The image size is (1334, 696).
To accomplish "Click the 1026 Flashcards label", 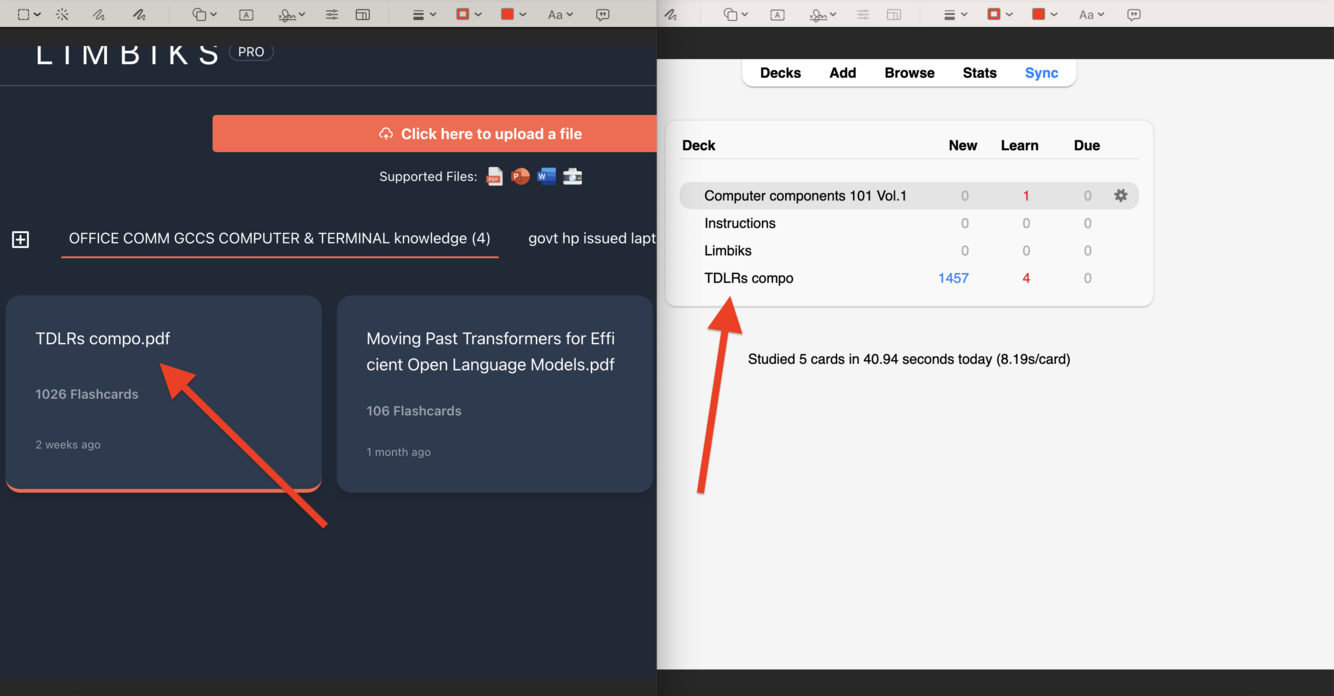I will click(x=87, y=394).
